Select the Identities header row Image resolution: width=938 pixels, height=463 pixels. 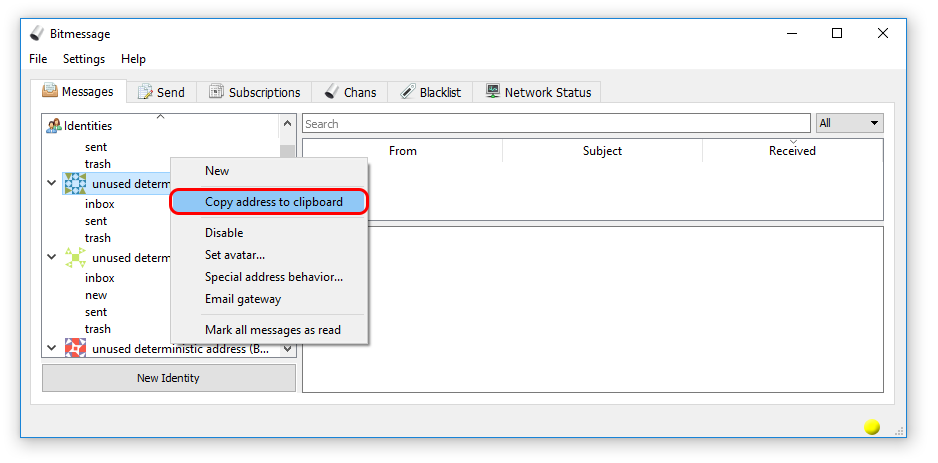point(161,126)
